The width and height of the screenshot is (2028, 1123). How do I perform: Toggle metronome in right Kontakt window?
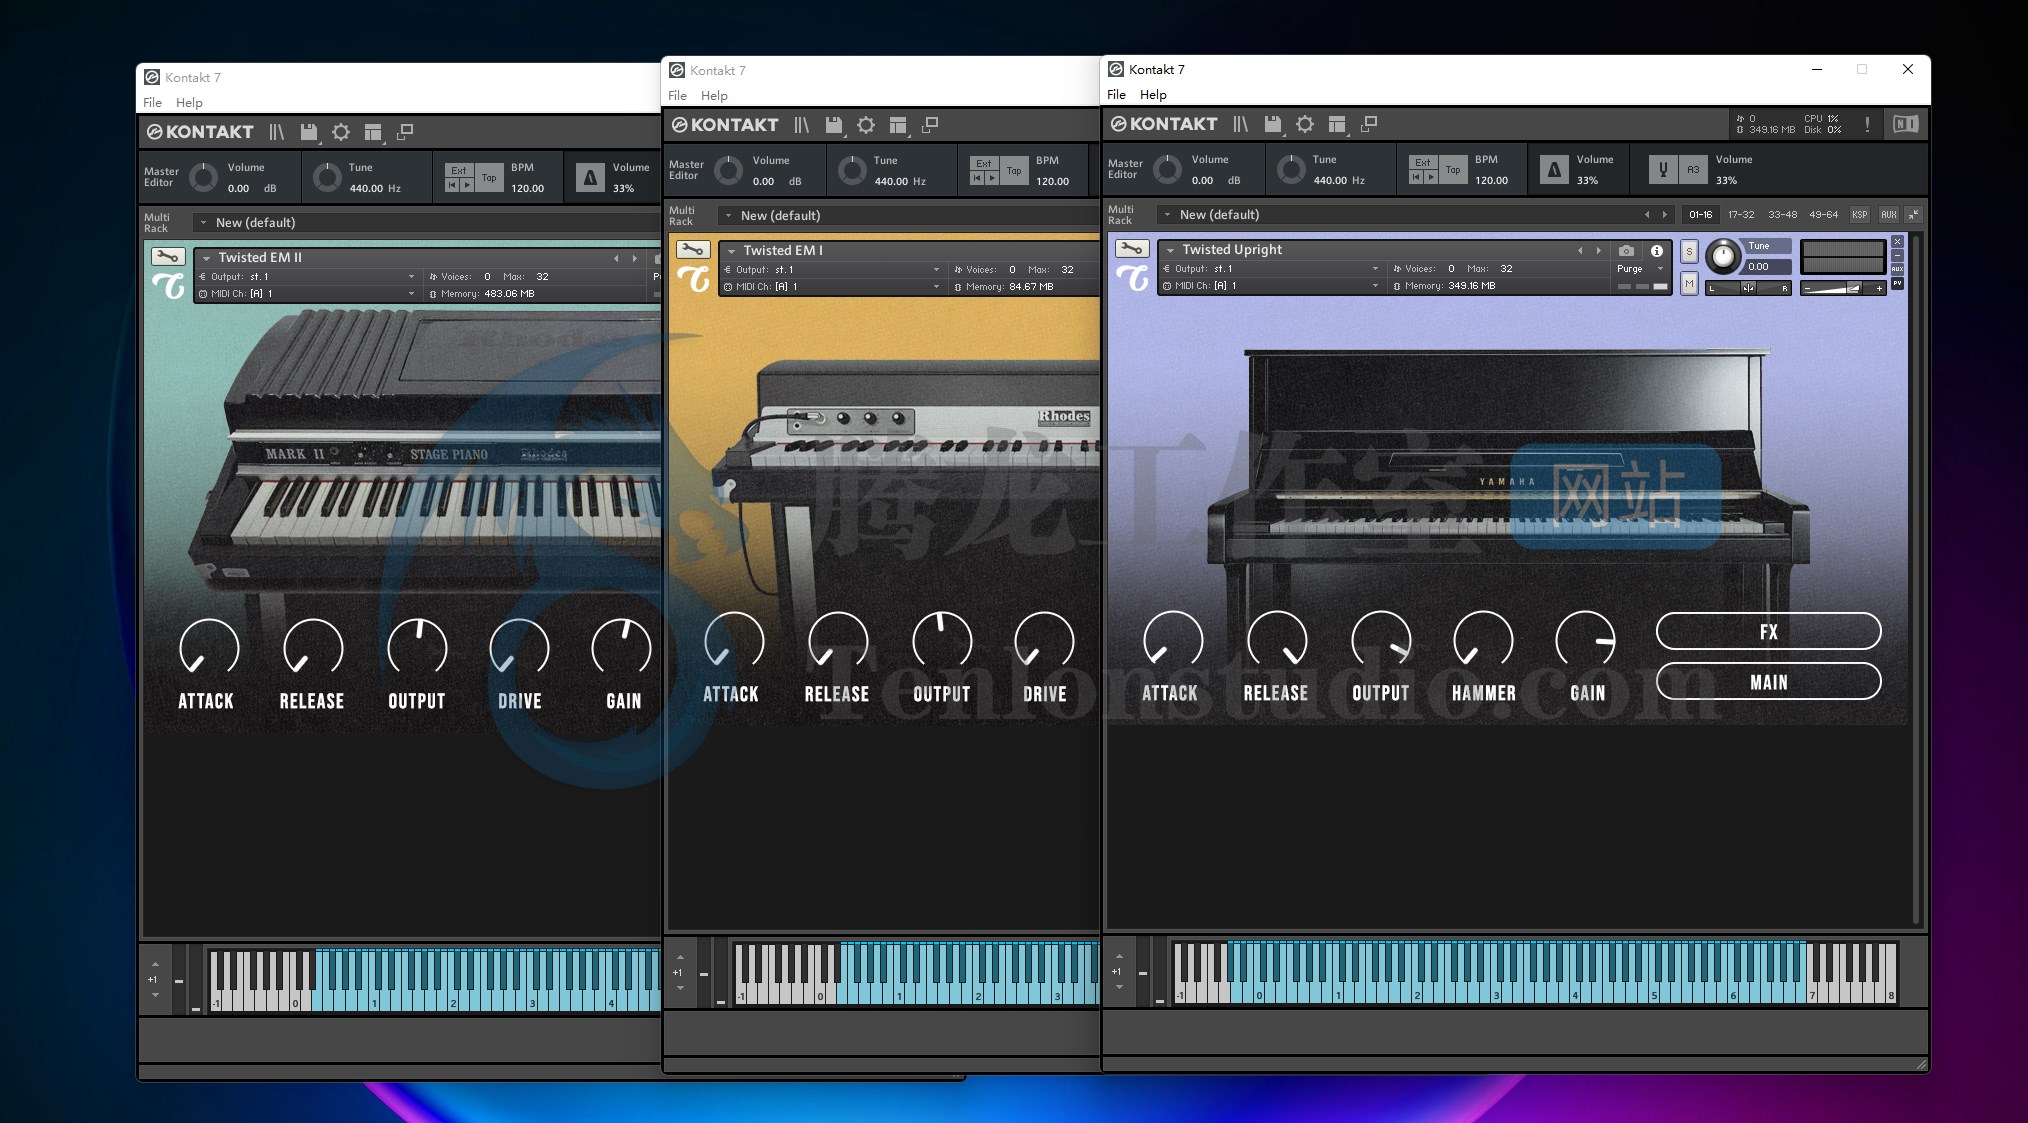(1554, 170)
